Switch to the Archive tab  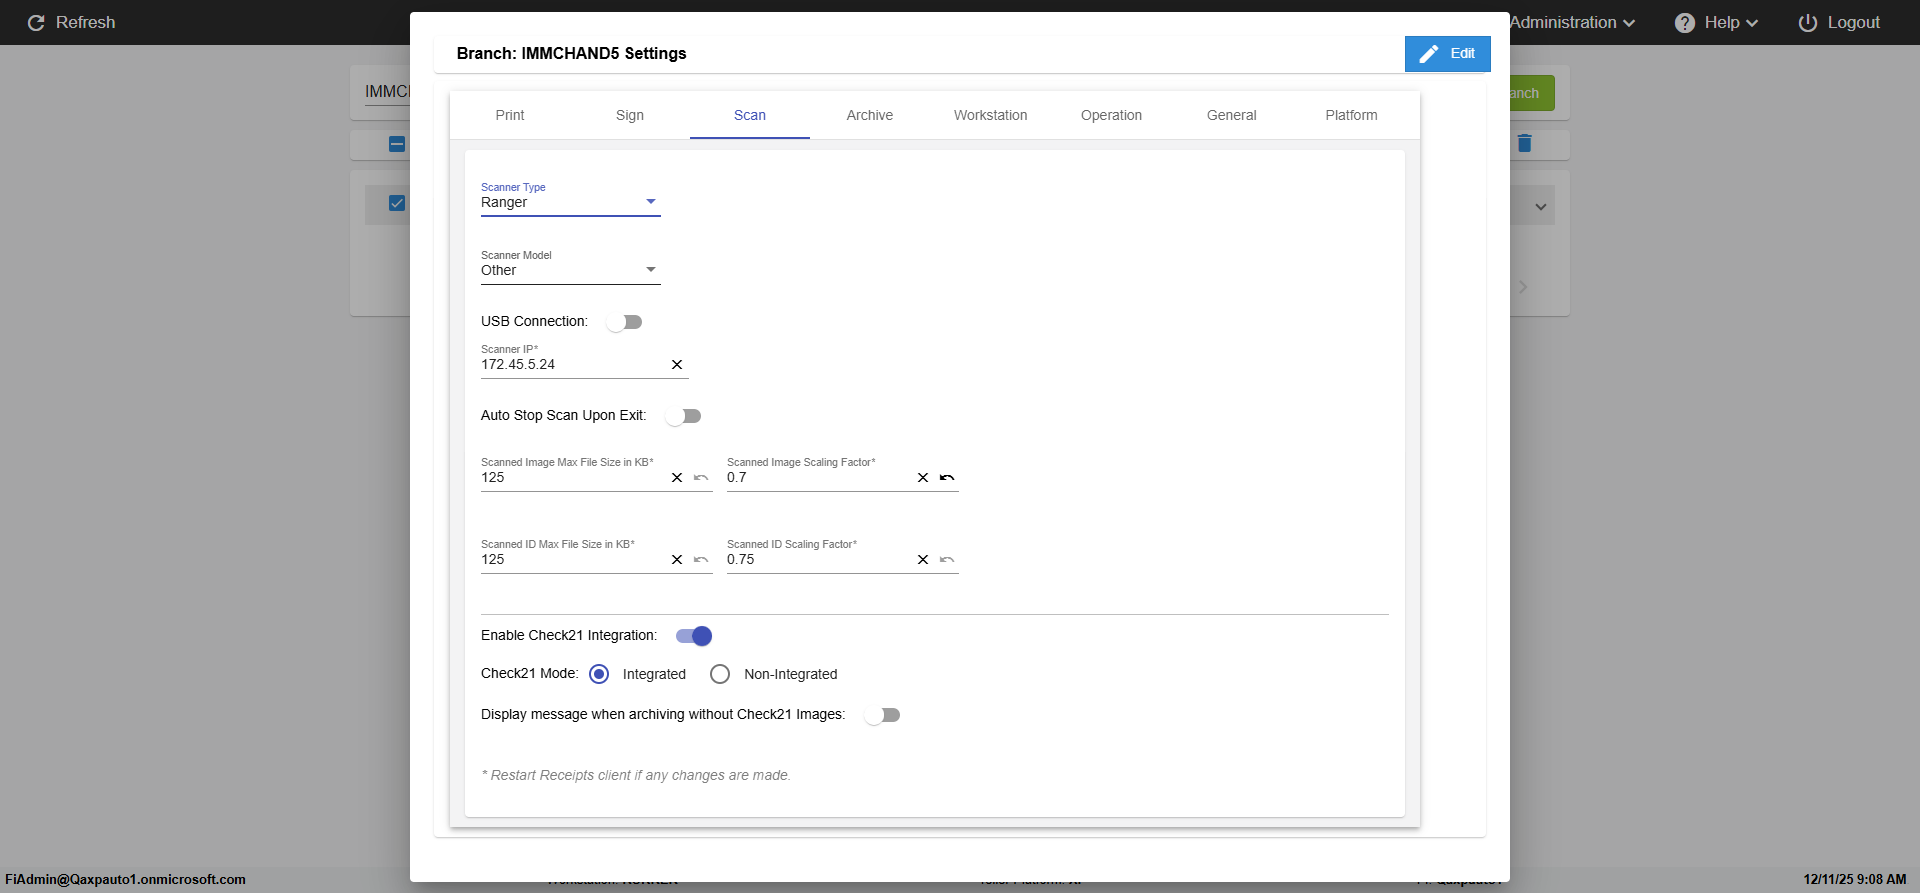click(x=869, y=115)
